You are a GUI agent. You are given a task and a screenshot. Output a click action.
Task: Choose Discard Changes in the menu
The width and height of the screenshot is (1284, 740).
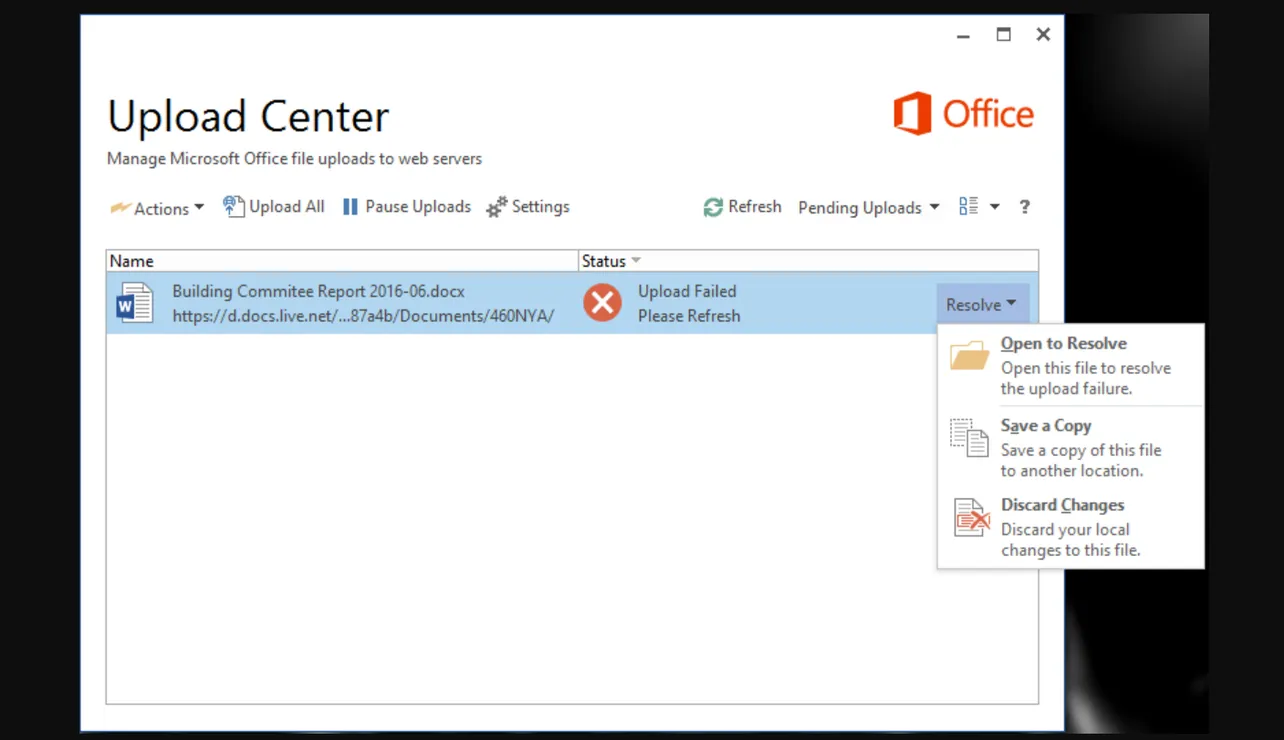[x=1062, y=505]
